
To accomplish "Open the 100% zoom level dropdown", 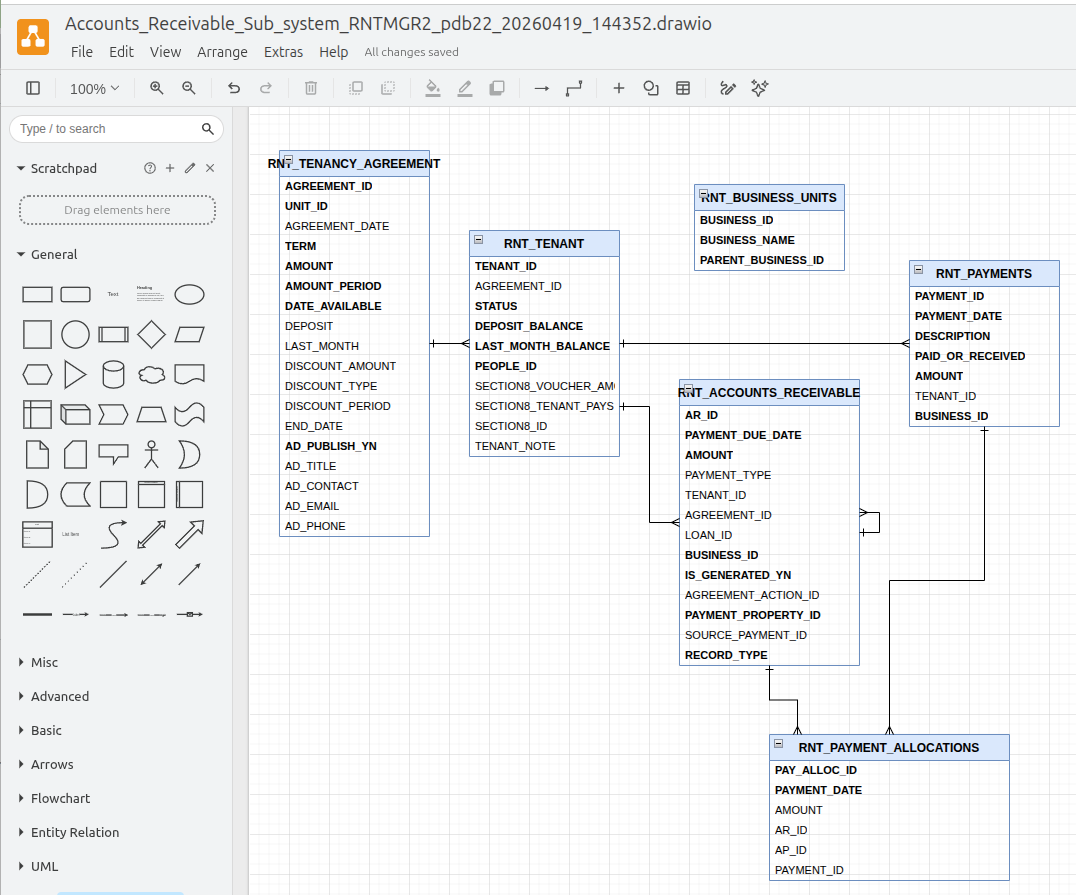I will 94,88.
